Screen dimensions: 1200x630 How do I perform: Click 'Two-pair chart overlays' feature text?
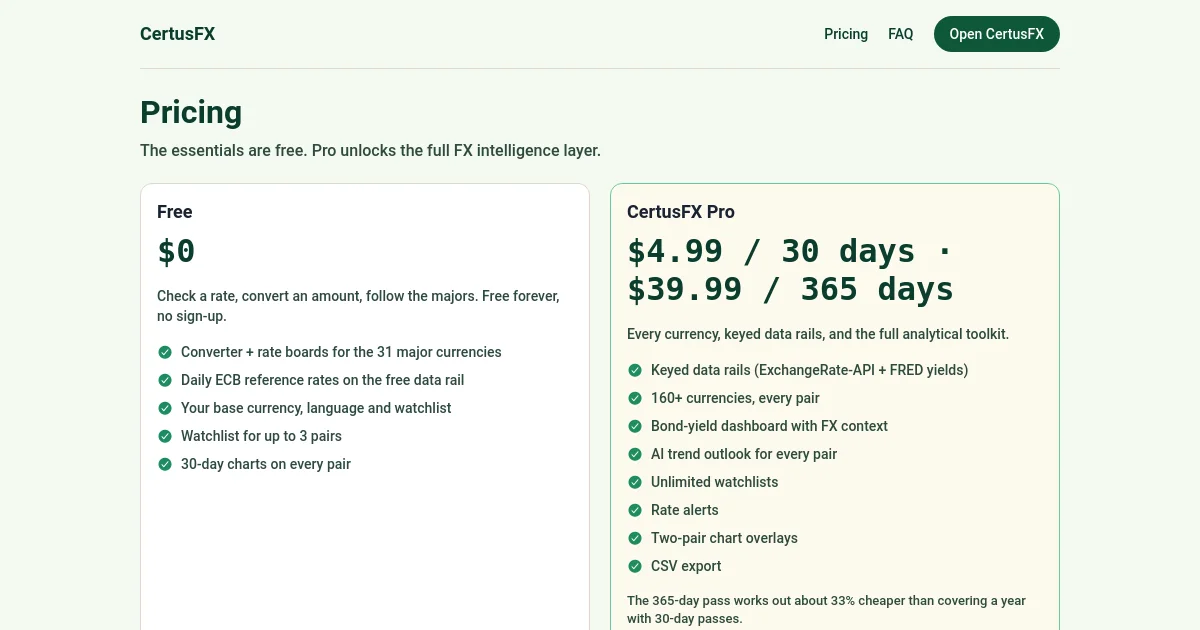[x=724, y=538]
